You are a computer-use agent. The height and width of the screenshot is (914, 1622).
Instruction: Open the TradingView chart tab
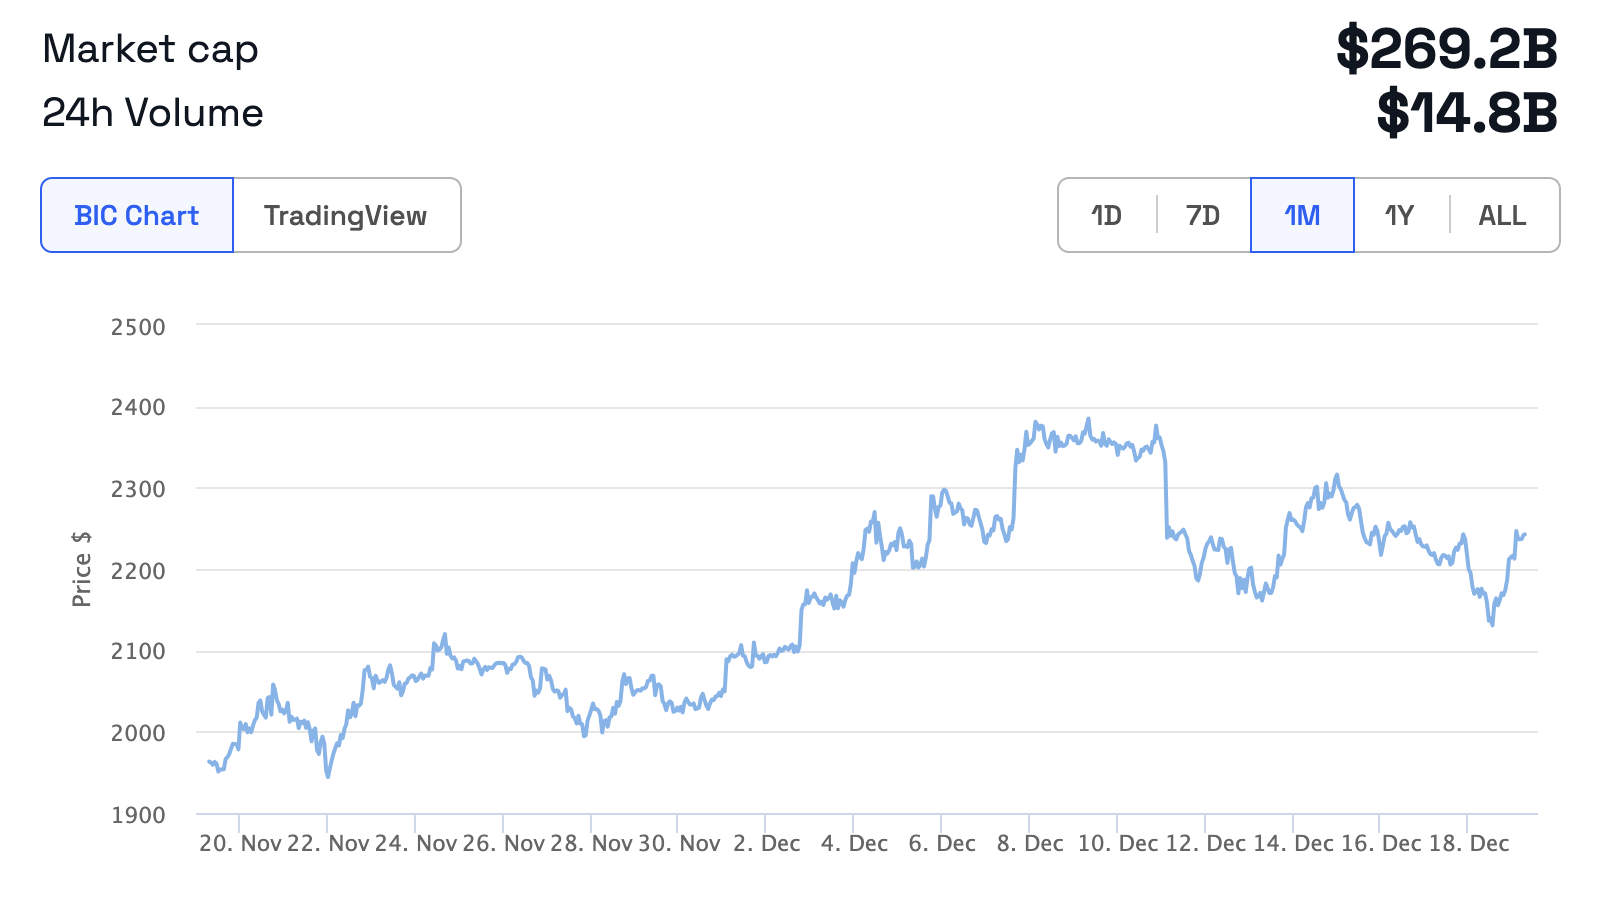pos(346,215)
